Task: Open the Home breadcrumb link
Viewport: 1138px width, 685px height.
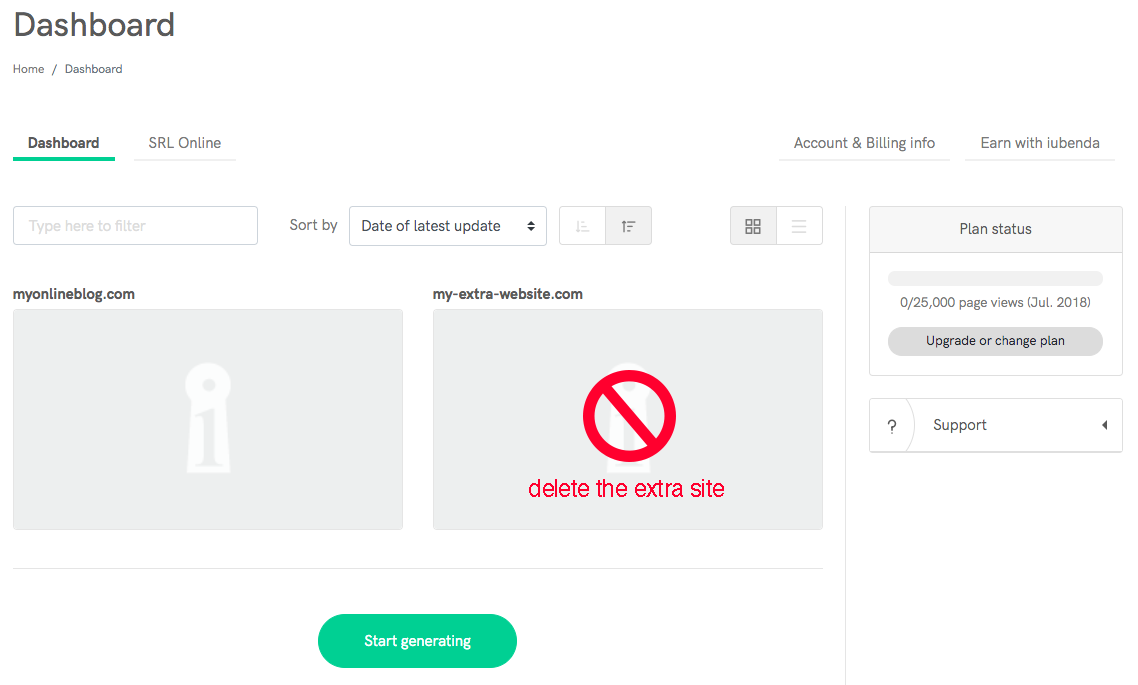Action: tap(28, 68)
